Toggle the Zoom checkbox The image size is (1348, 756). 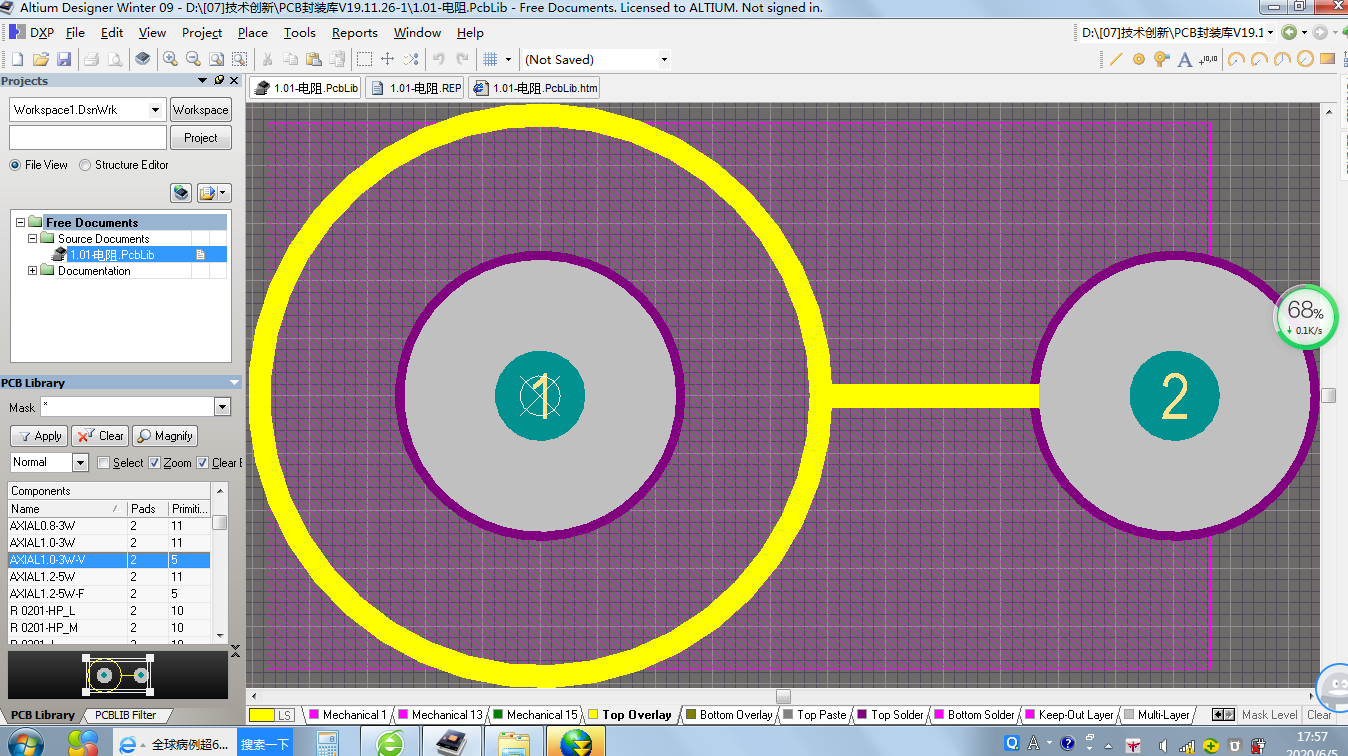click(x=154, y=463)
